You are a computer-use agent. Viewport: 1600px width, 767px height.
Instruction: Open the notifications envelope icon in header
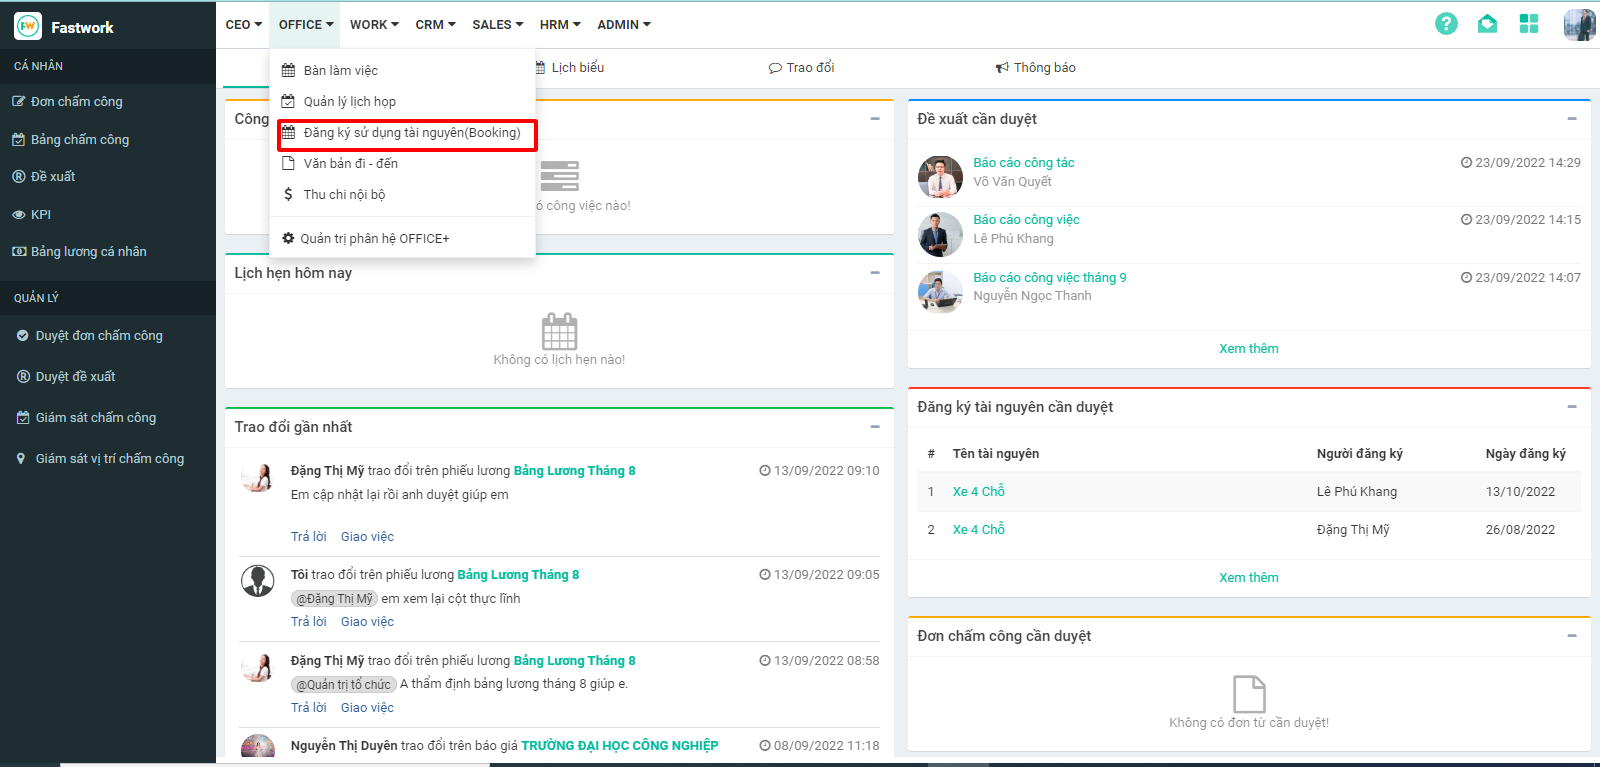point(1487,24)
